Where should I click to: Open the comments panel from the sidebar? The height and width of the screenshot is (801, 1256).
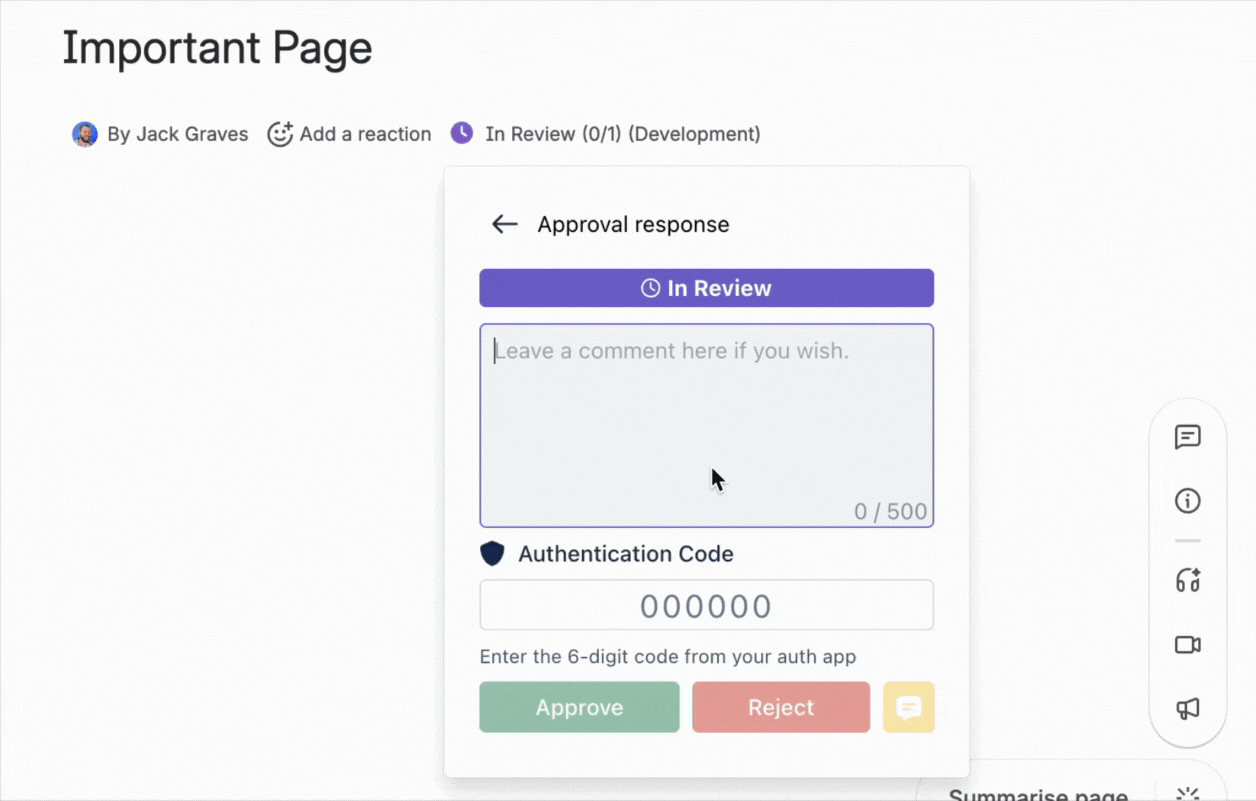(x=1187, y=438)
